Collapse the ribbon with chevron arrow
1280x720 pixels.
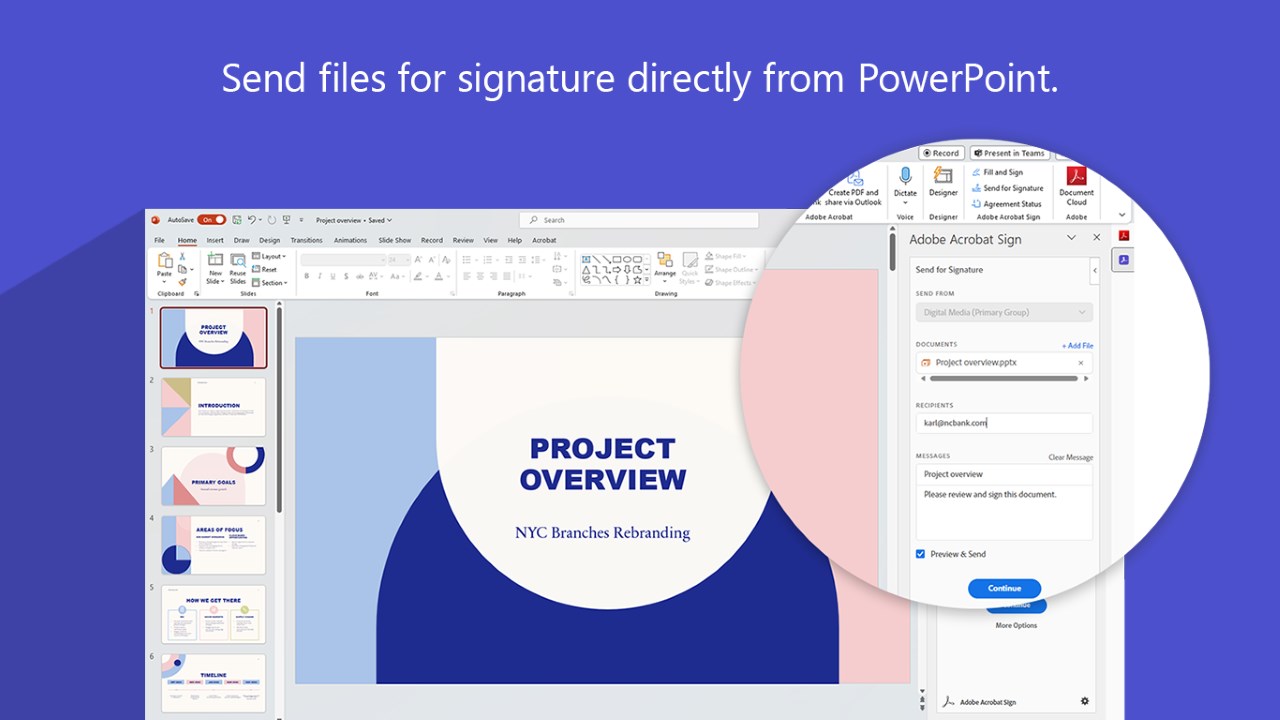coord(1122,214)
